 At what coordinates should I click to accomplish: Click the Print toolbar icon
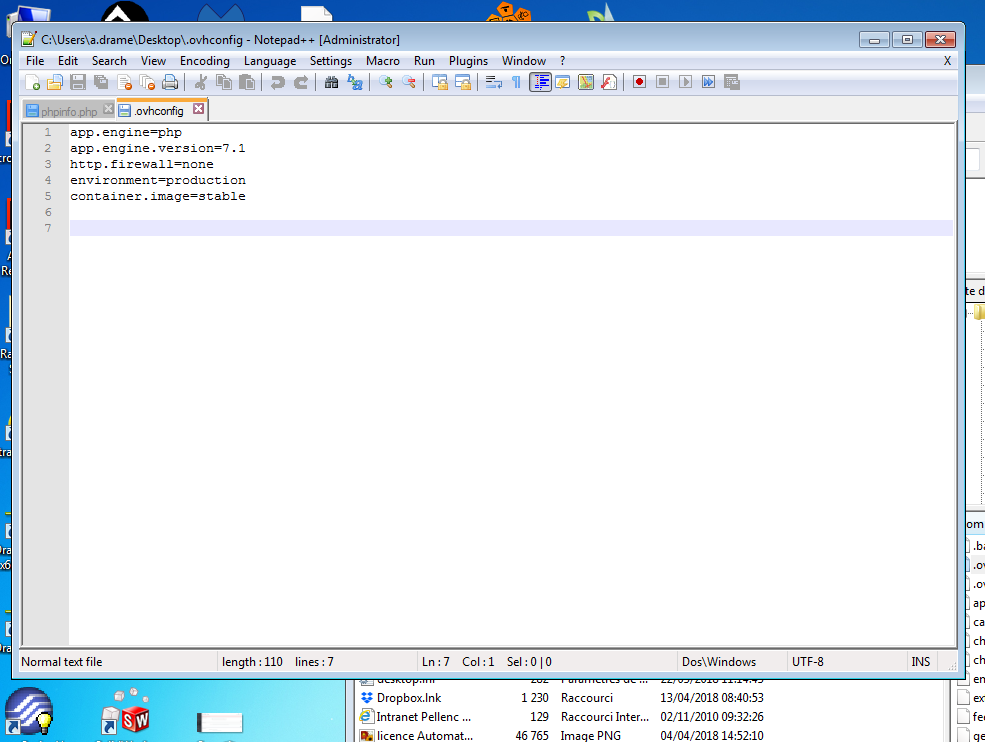click(x=171, y=82)
